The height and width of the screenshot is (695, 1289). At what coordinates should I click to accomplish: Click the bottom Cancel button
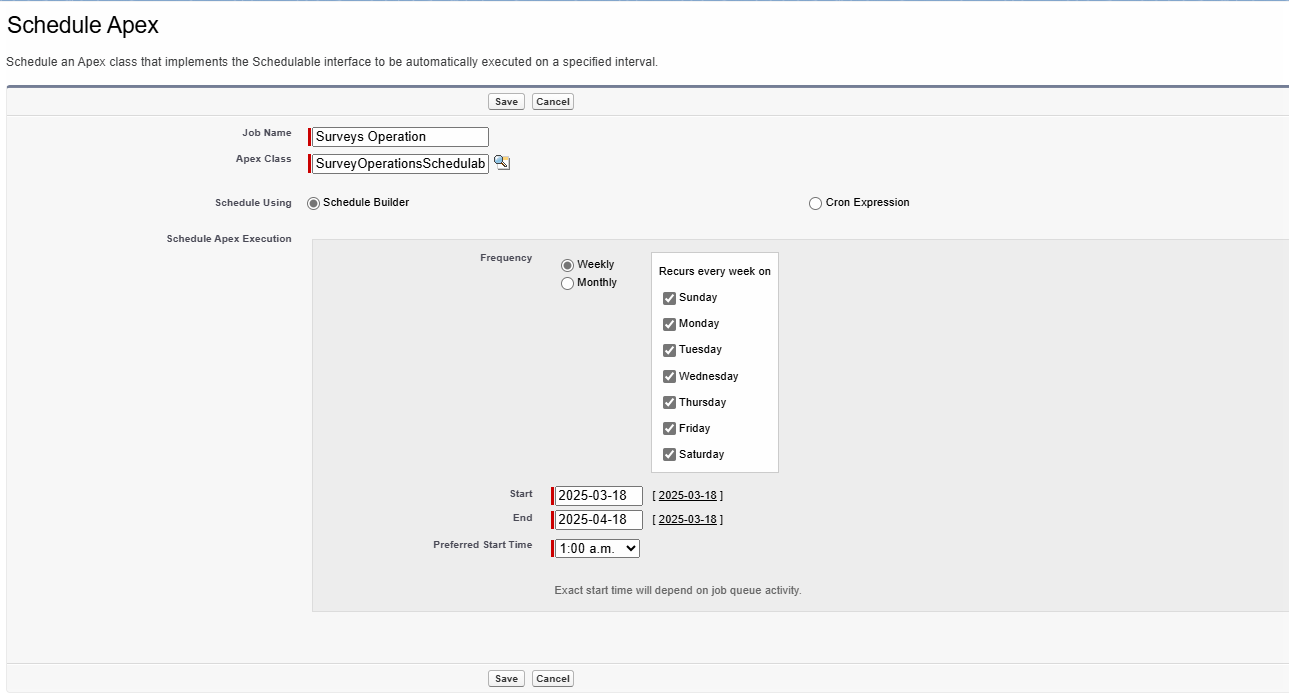552,678
